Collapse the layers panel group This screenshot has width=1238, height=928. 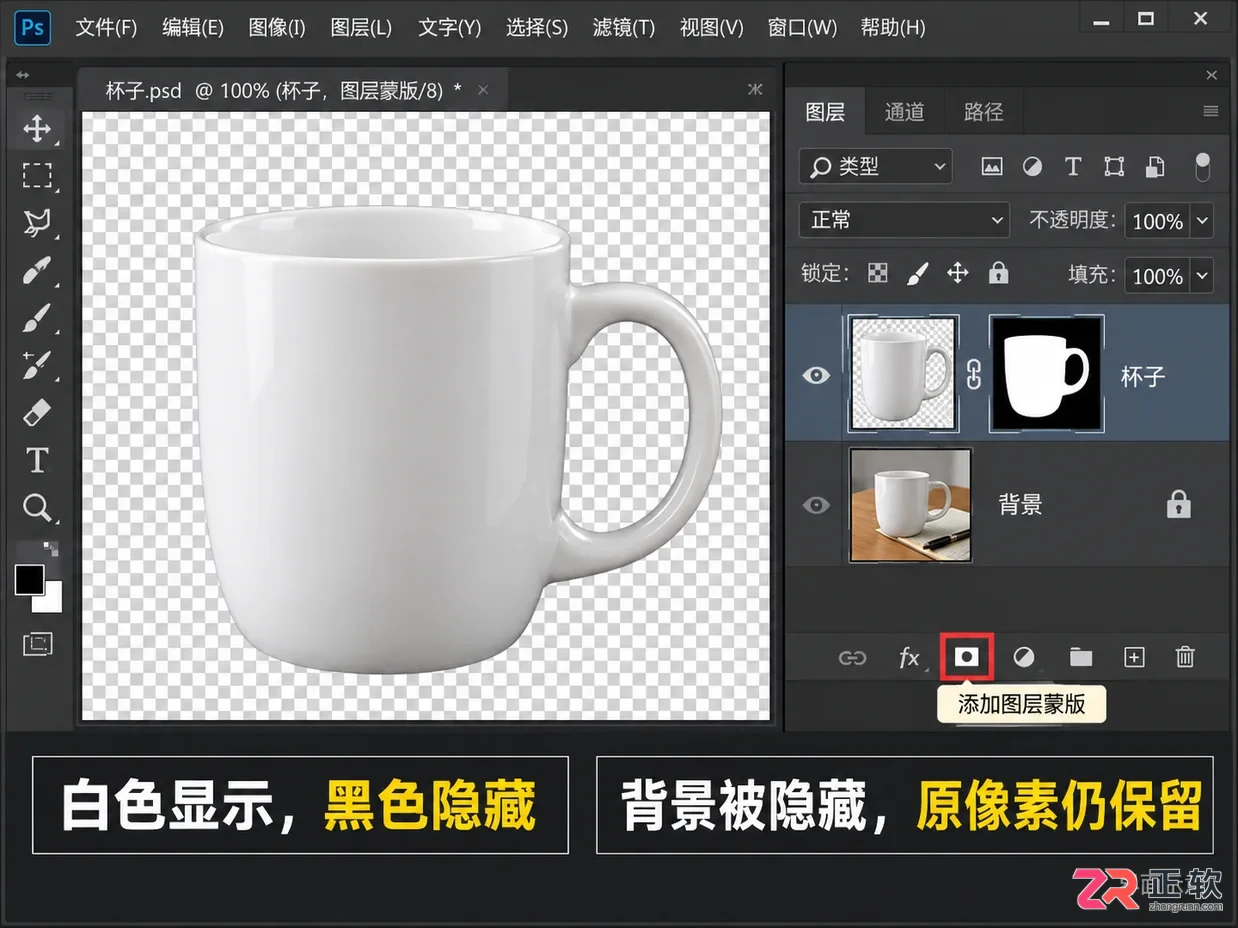pos(1211,75)
